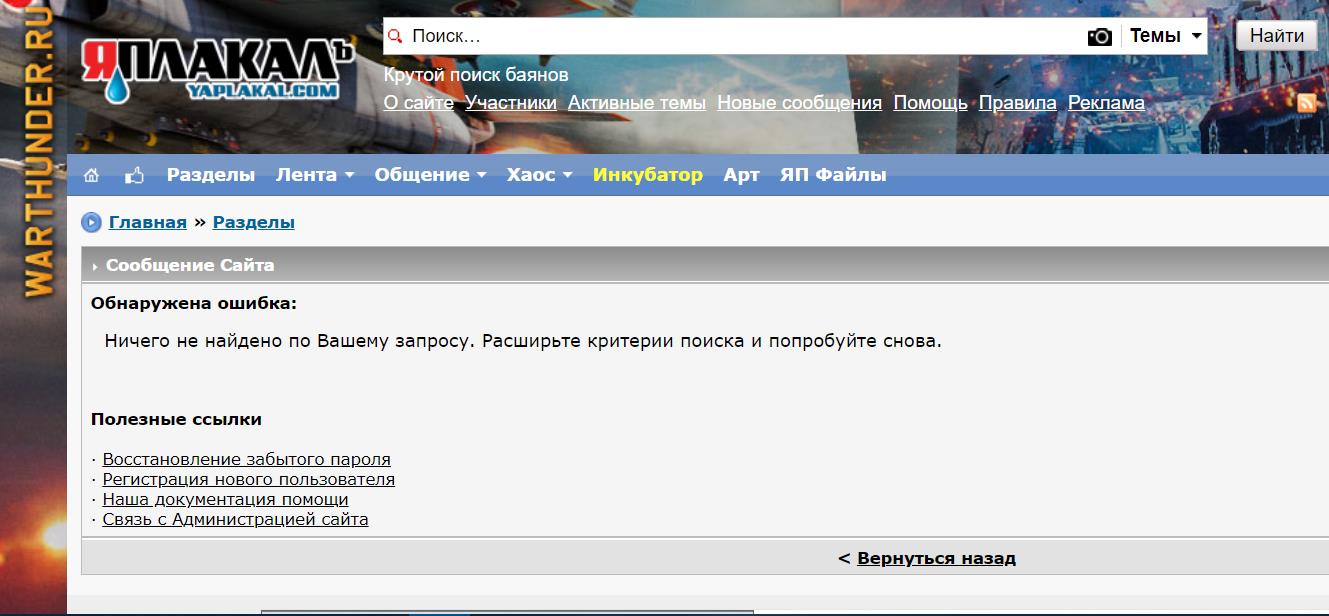Click the Полезные ссылки heading text
Viewport: 1329px width, 616px height.
pyautogui.click(x=176, y=419)
